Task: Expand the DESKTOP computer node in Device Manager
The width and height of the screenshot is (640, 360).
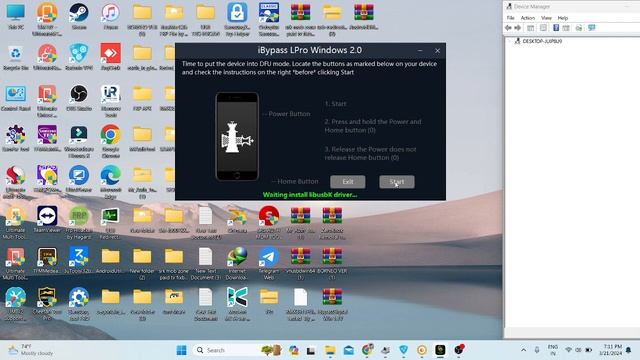Action: [x=509, y=41]
